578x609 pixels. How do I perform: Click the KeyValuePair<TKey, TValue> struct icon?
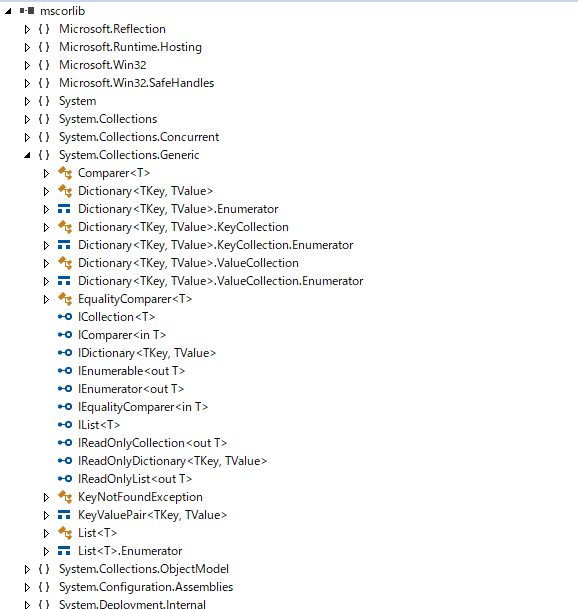coord(64,515)
